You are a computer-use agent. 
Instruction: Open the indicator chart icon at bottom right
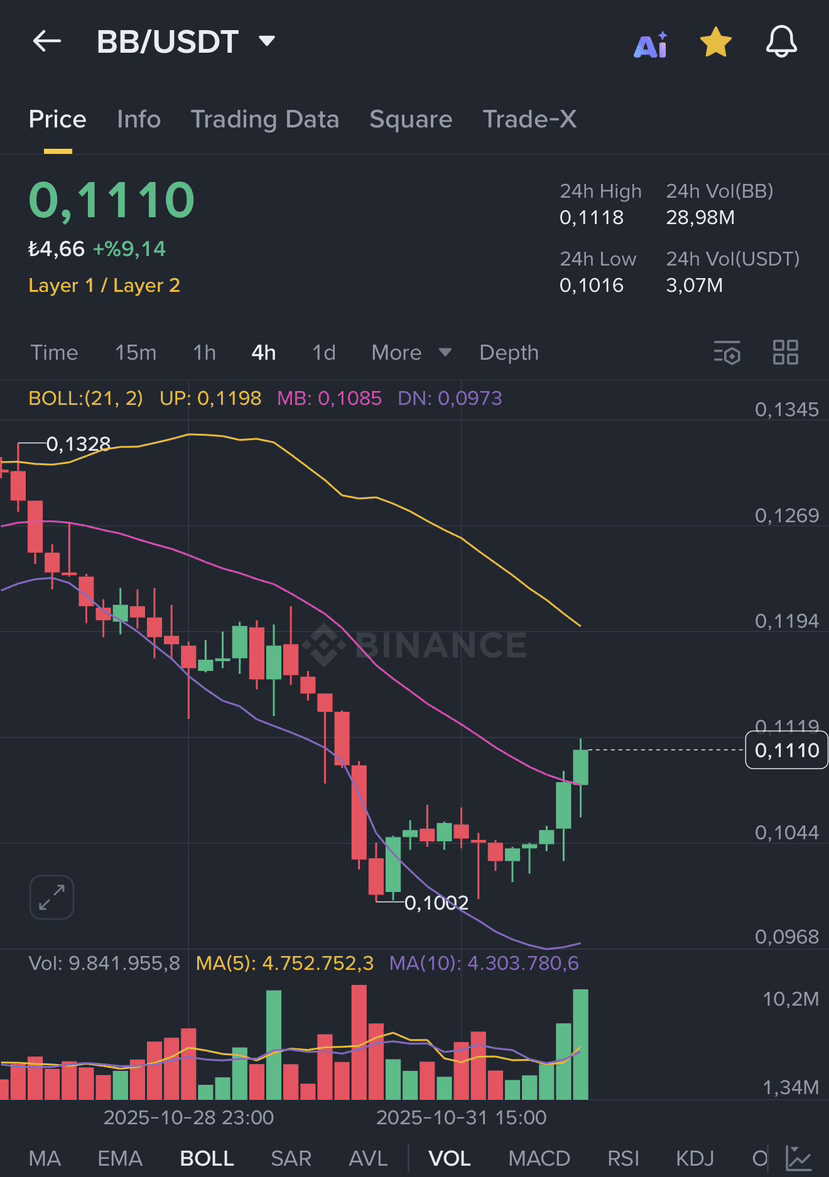click(799, 1158)
